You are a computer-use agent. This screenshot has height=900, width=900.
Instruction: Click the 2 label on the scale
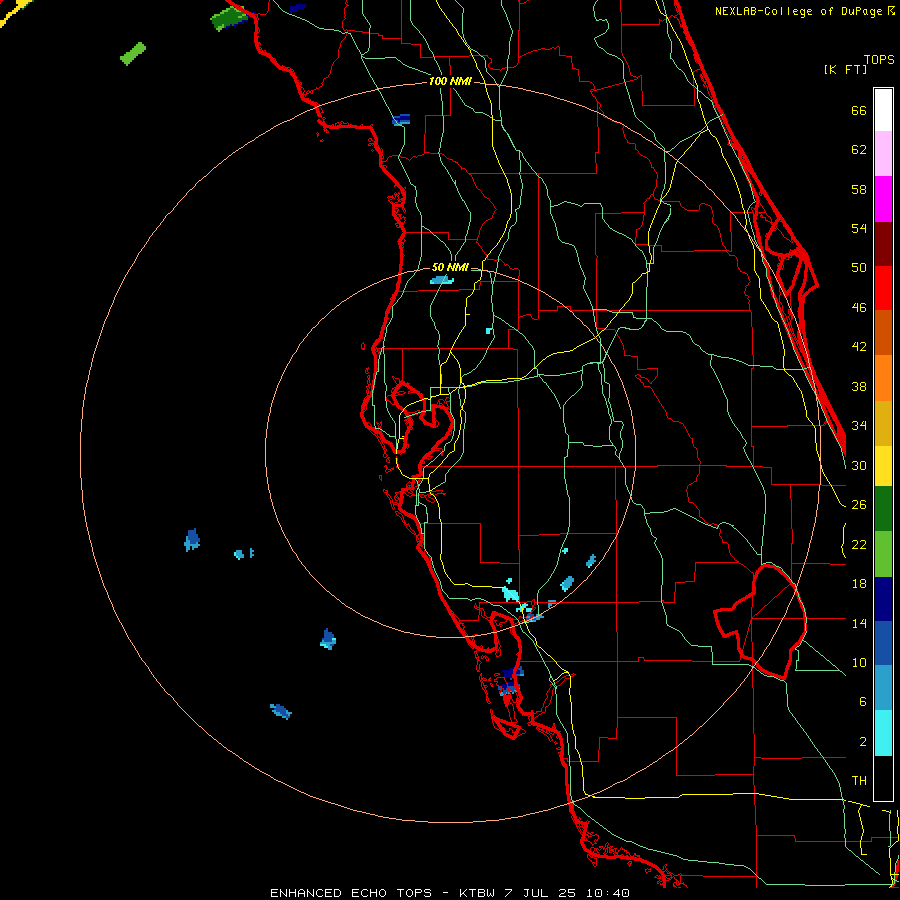(x=863, y=742)
